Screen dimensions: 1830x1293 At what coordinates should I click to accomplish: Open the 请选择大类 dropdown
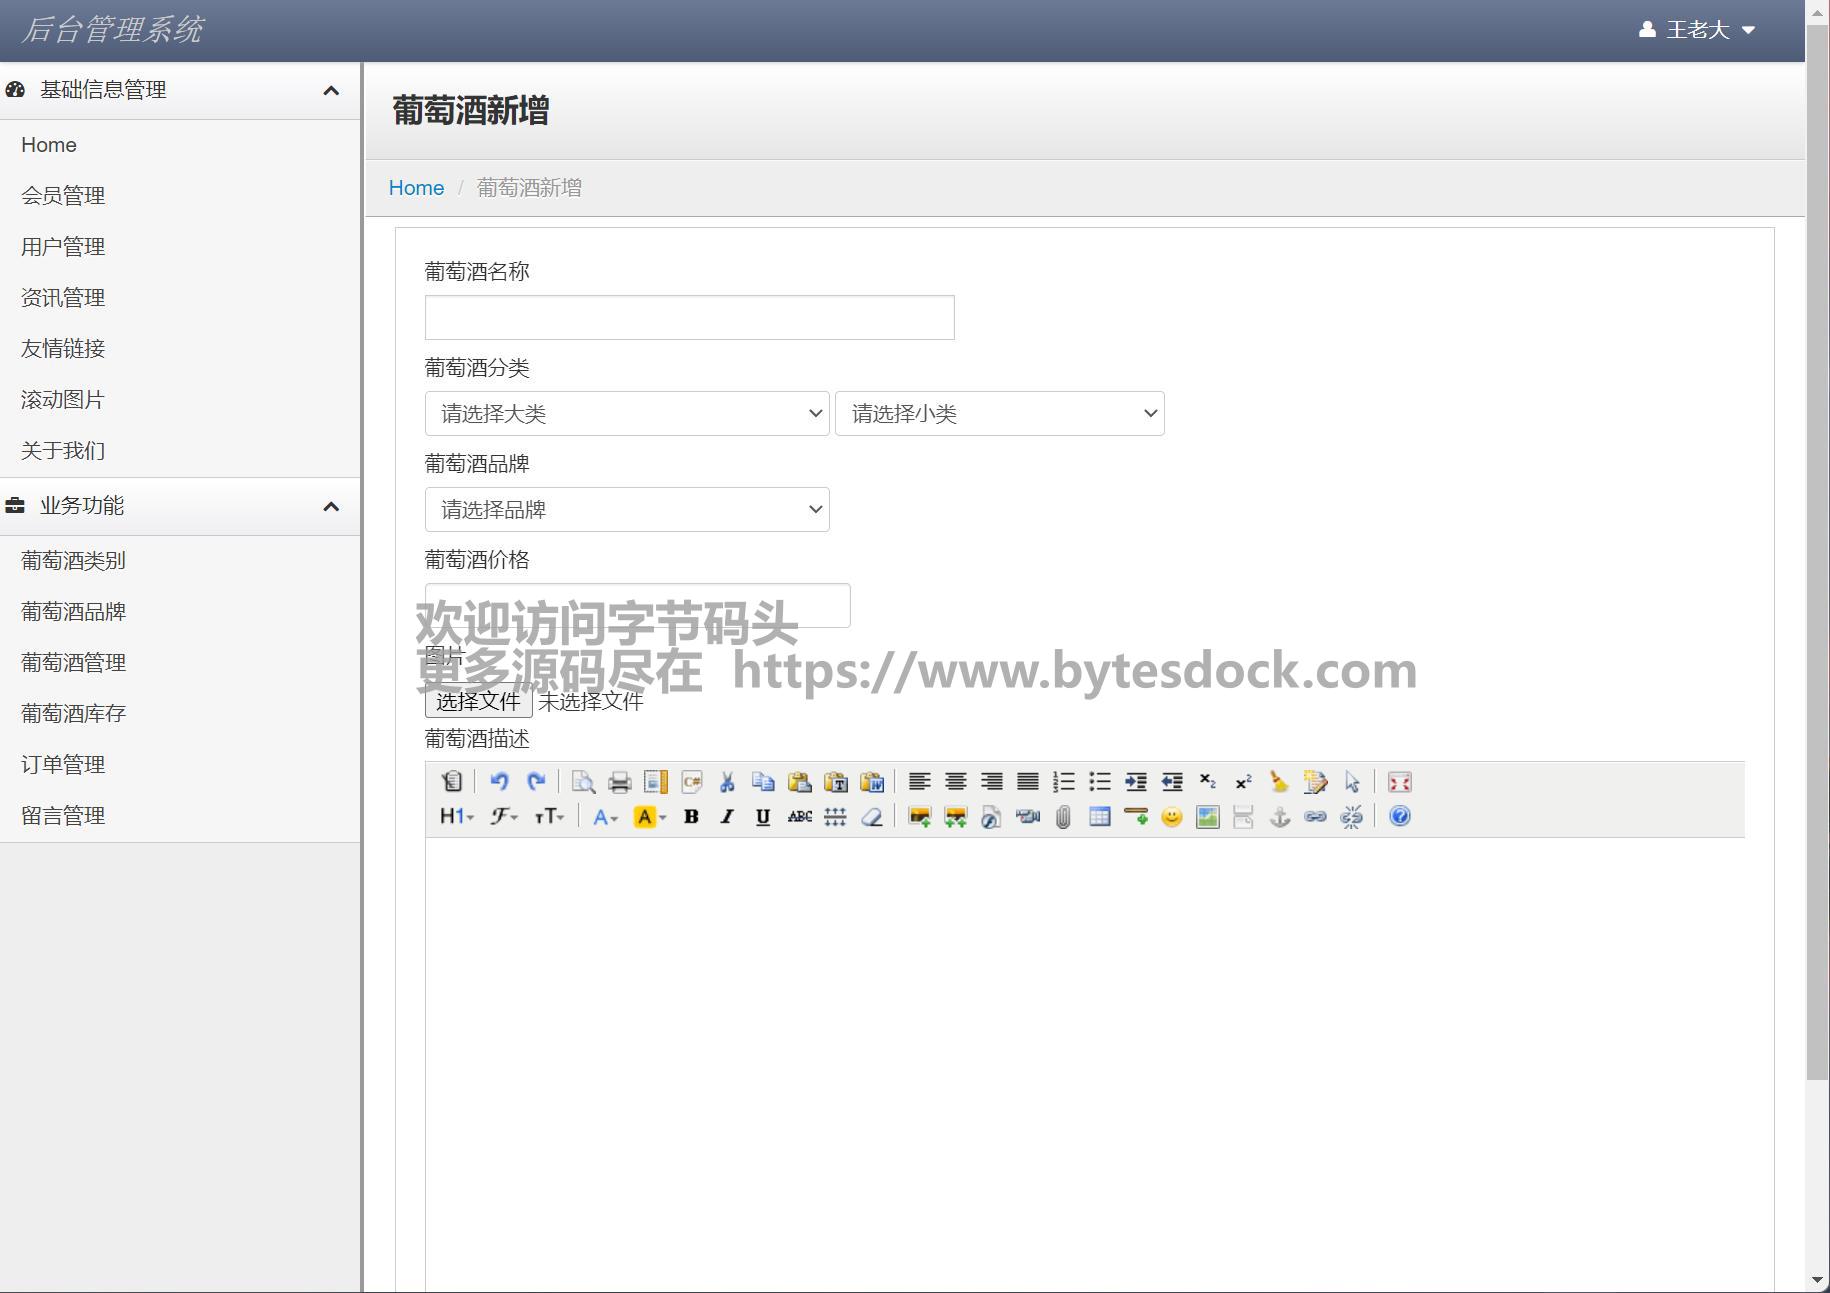627,413
